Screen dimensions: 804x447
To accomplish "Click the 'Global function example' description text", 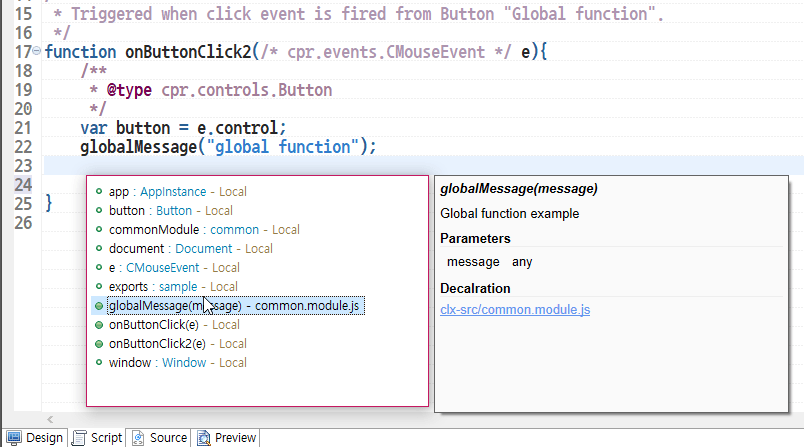I will coord(510,214).
